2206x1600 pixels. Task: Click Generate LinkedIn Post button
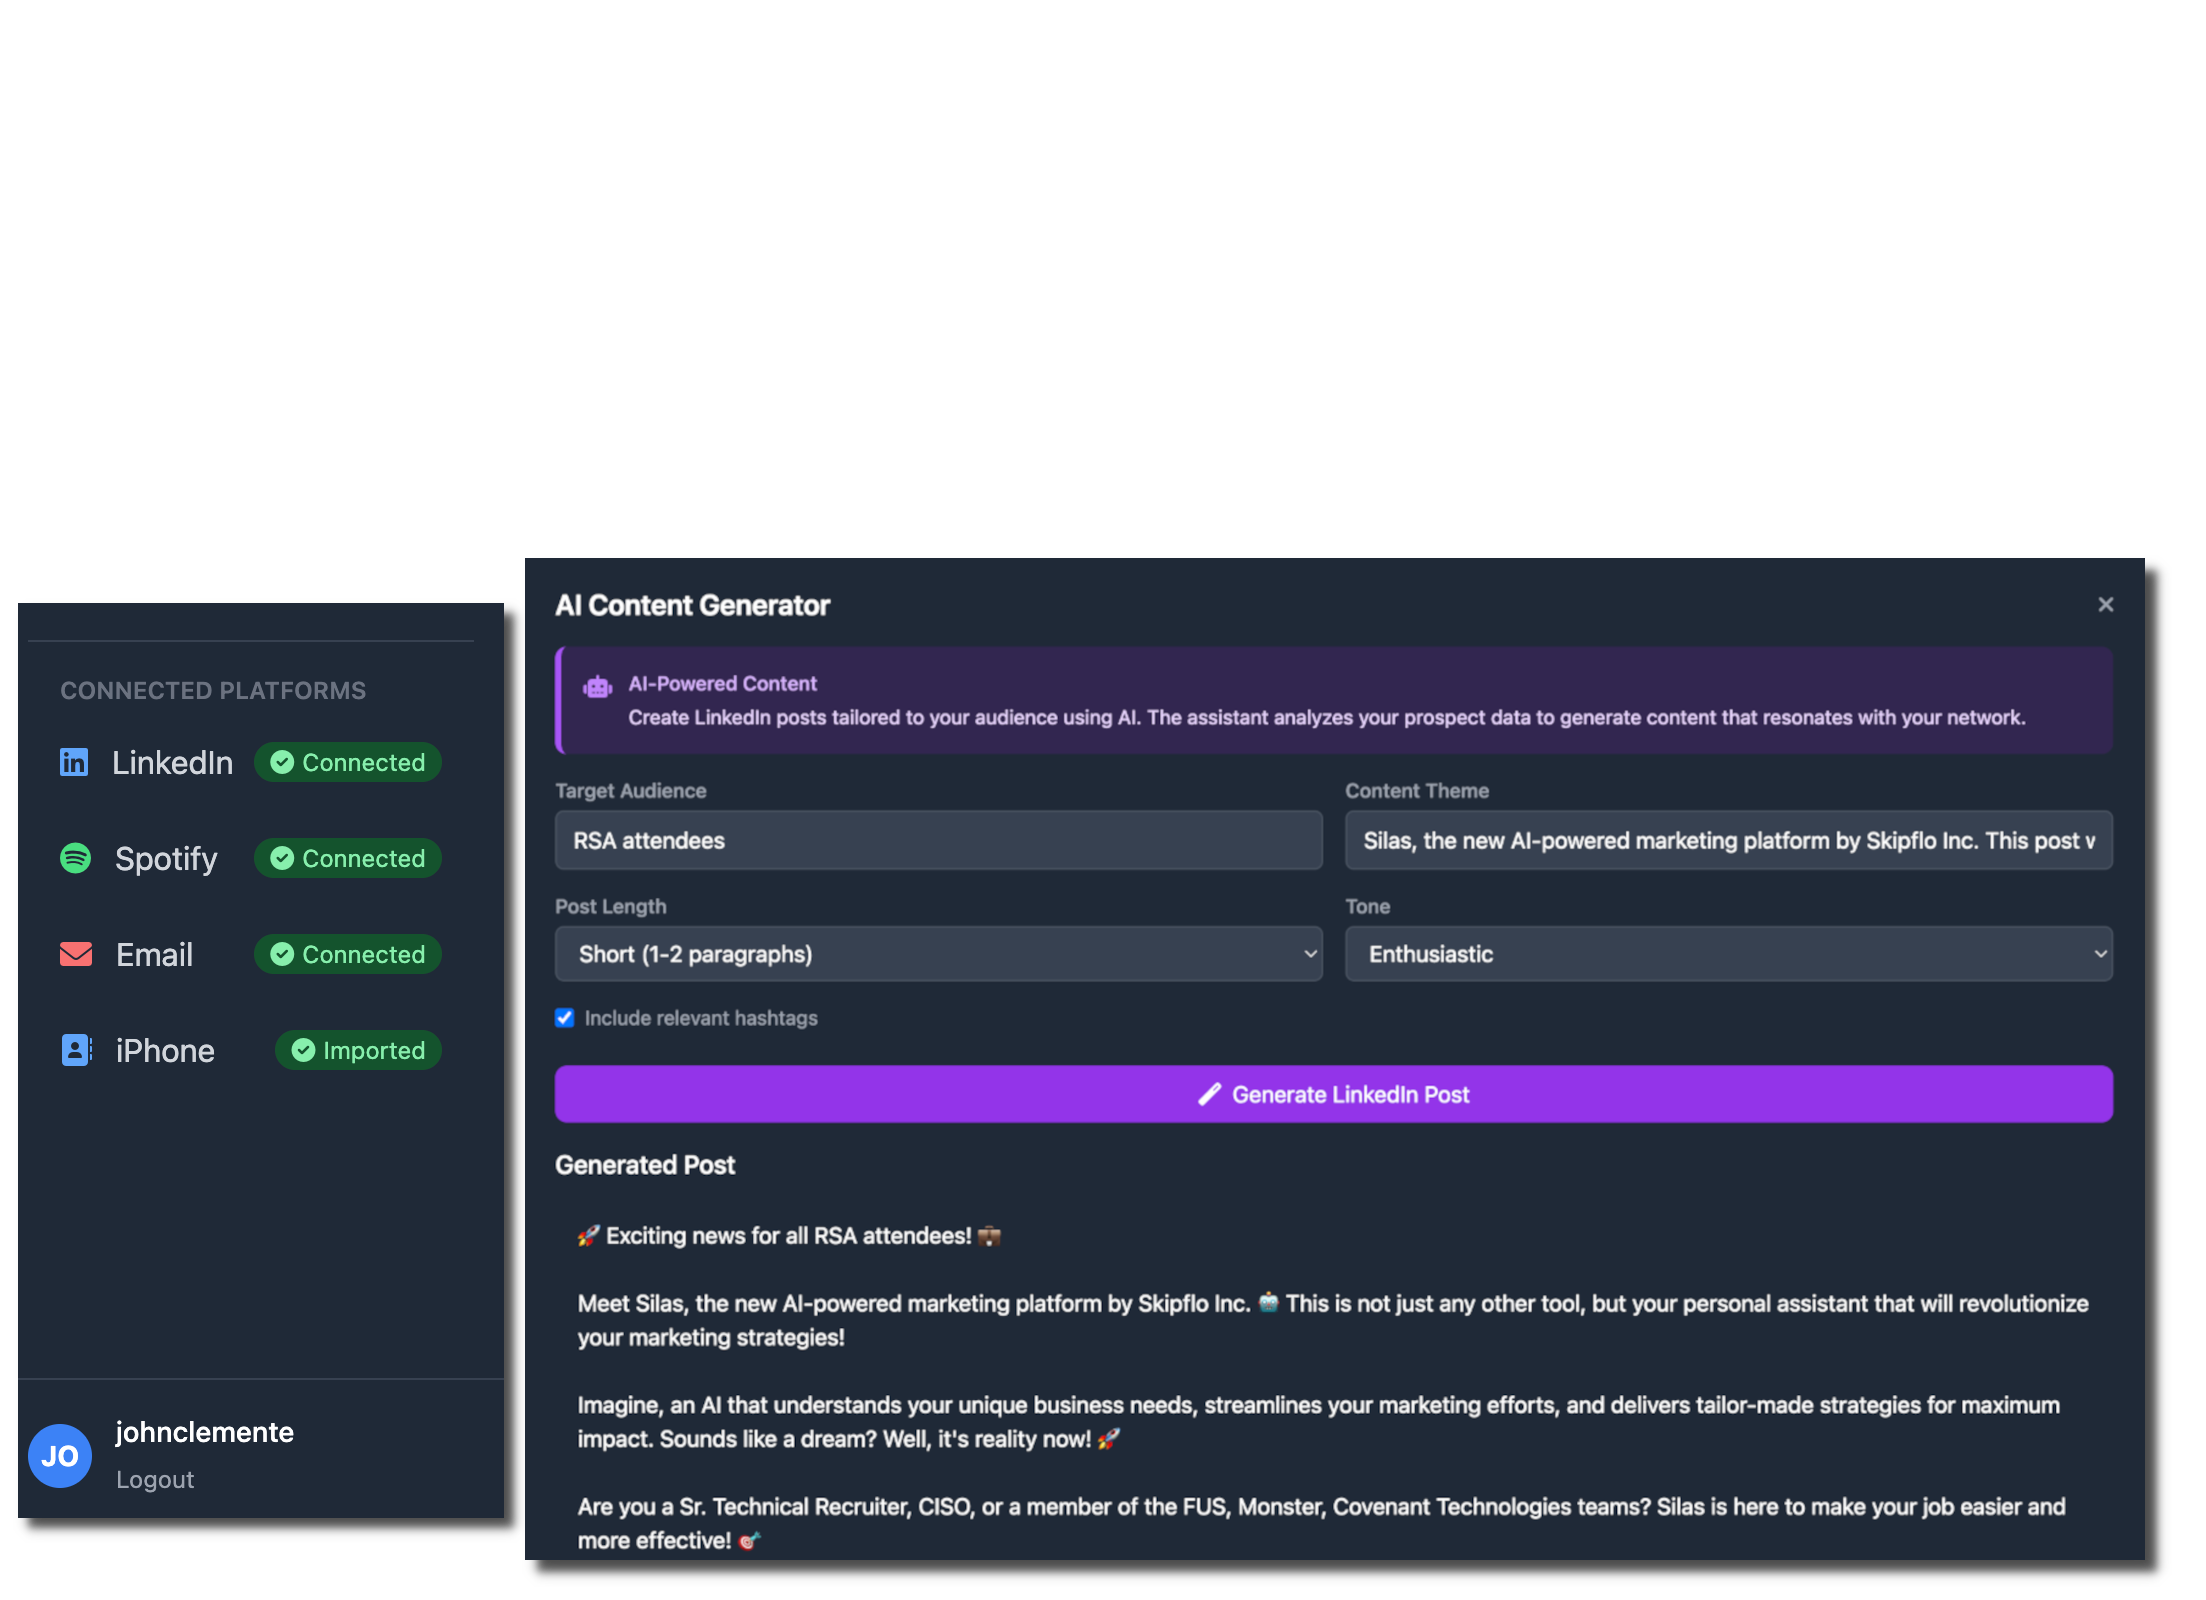1334,1095
